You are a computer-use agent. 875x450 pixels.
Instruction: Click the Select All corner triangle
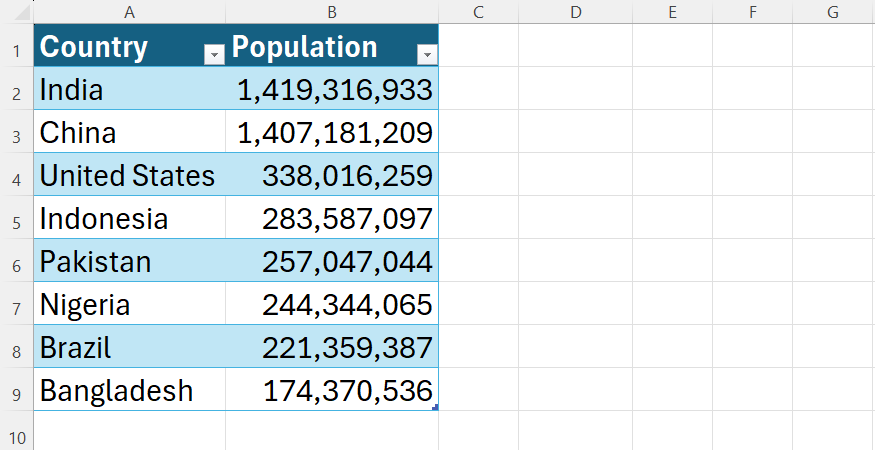22,13
